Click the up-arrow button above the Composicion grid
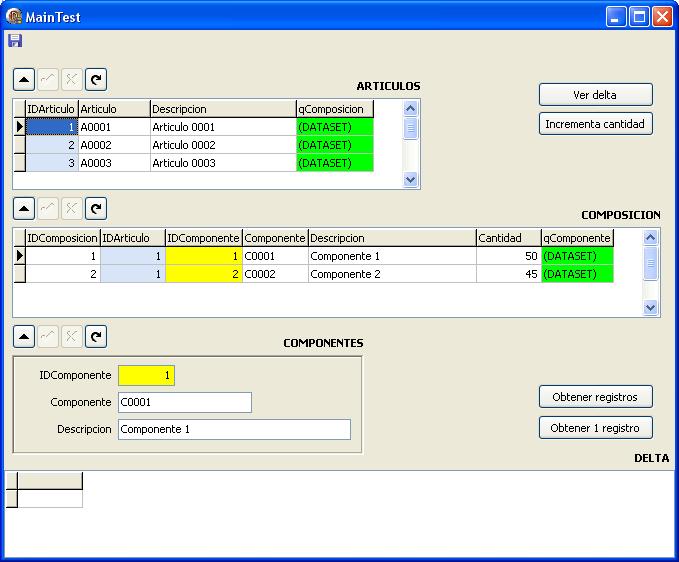Image resolution: width=679 pixels, height=562 pixels. pyautogui.click(x=23, y=208)
